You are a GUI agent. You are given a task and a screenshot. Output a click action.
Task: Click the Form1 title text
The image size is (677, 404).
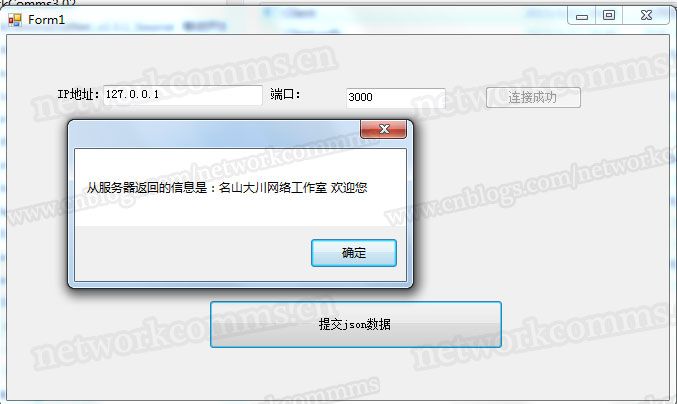click(46, 20)
